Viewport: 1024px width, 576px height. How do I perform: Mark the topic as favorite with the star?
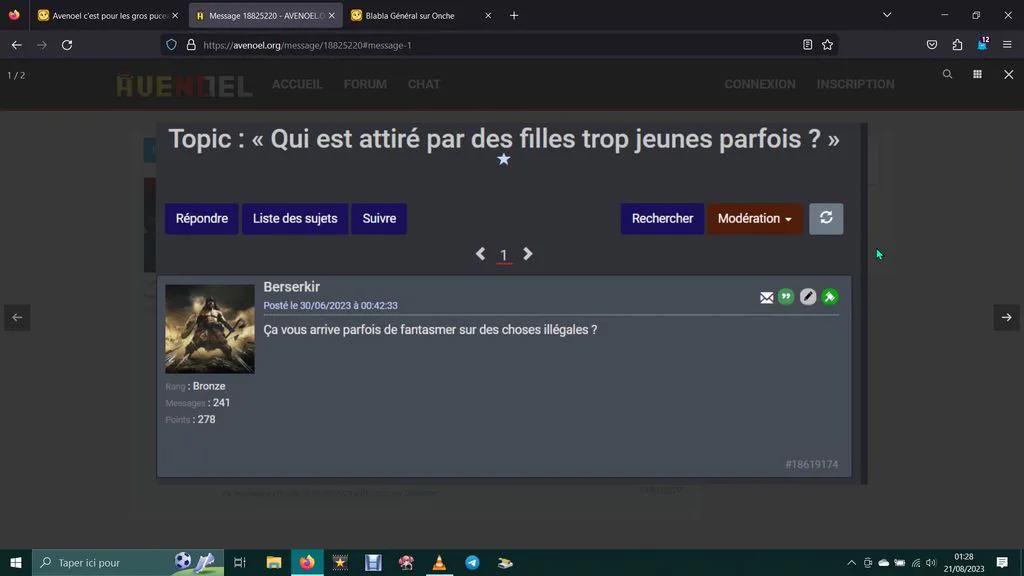click(x=504, y=159)
